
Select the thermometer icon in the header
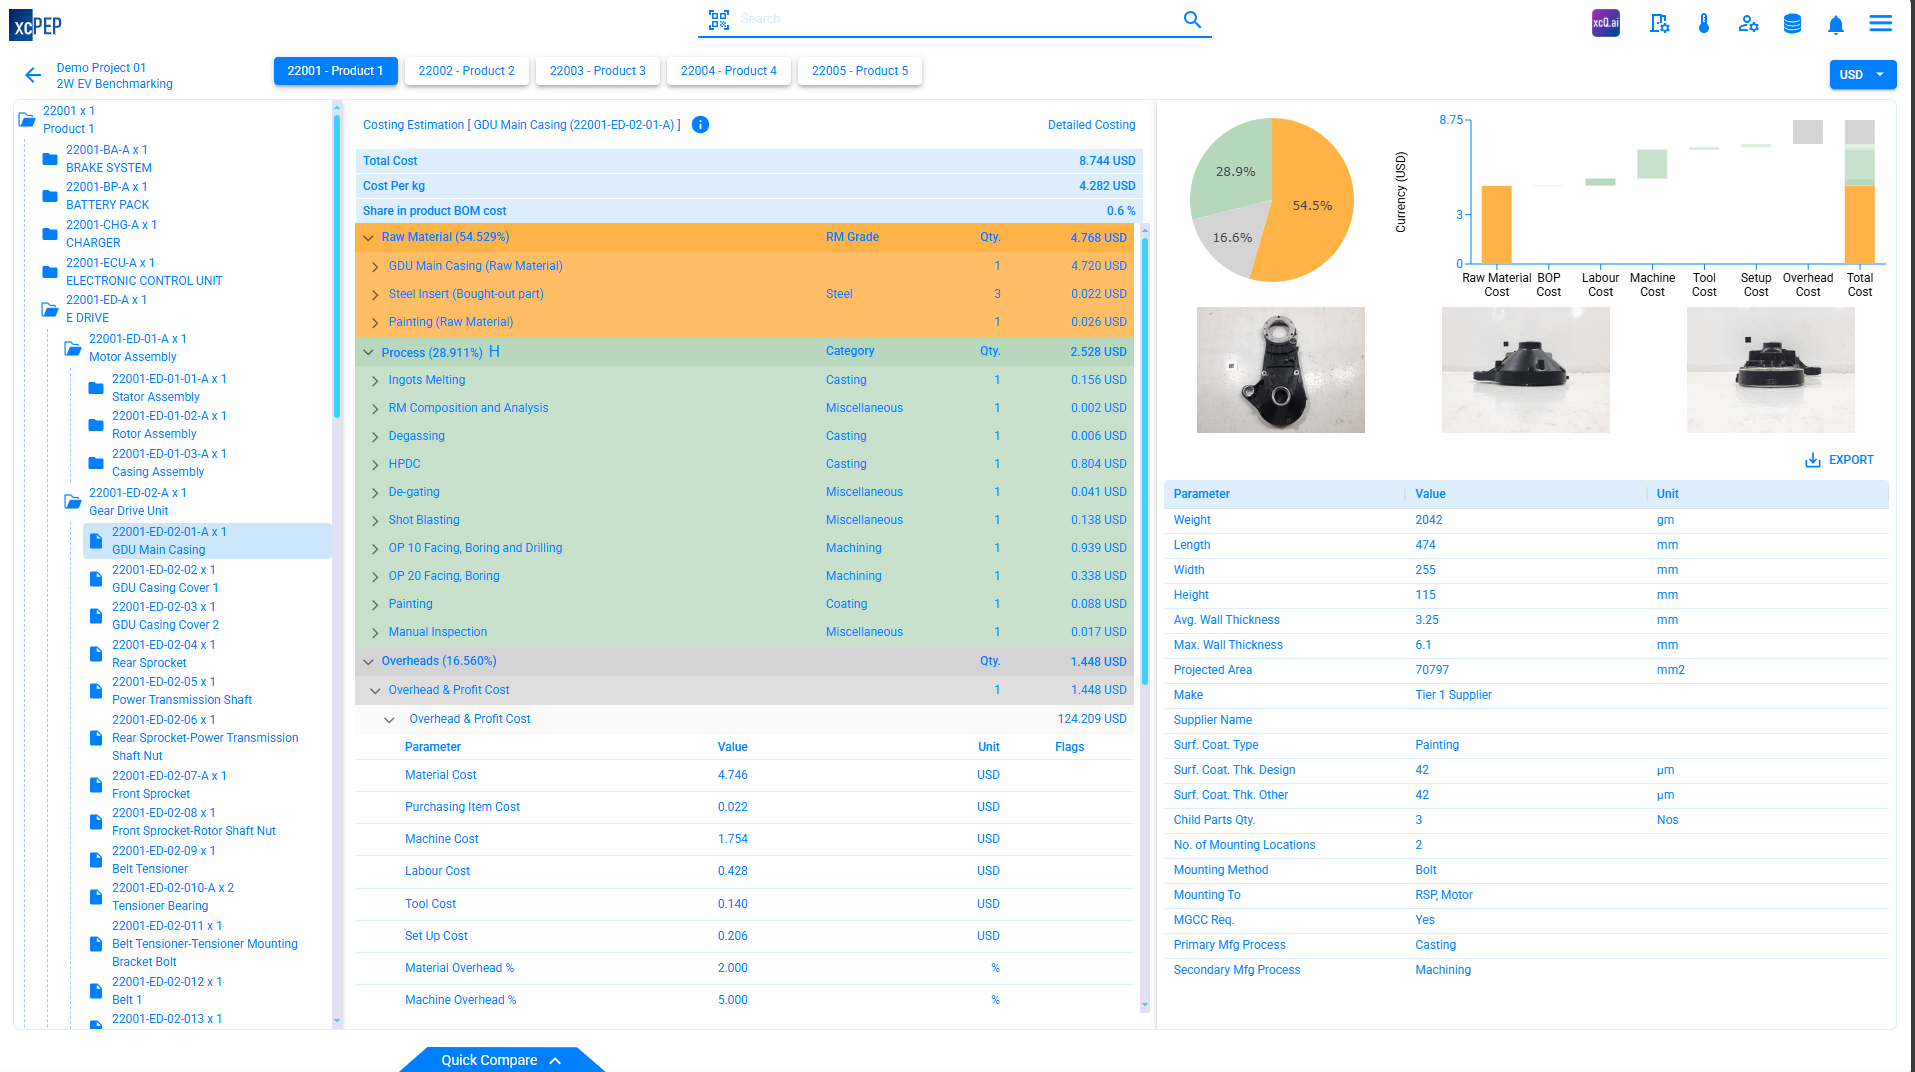click(x=1704, y=24)
